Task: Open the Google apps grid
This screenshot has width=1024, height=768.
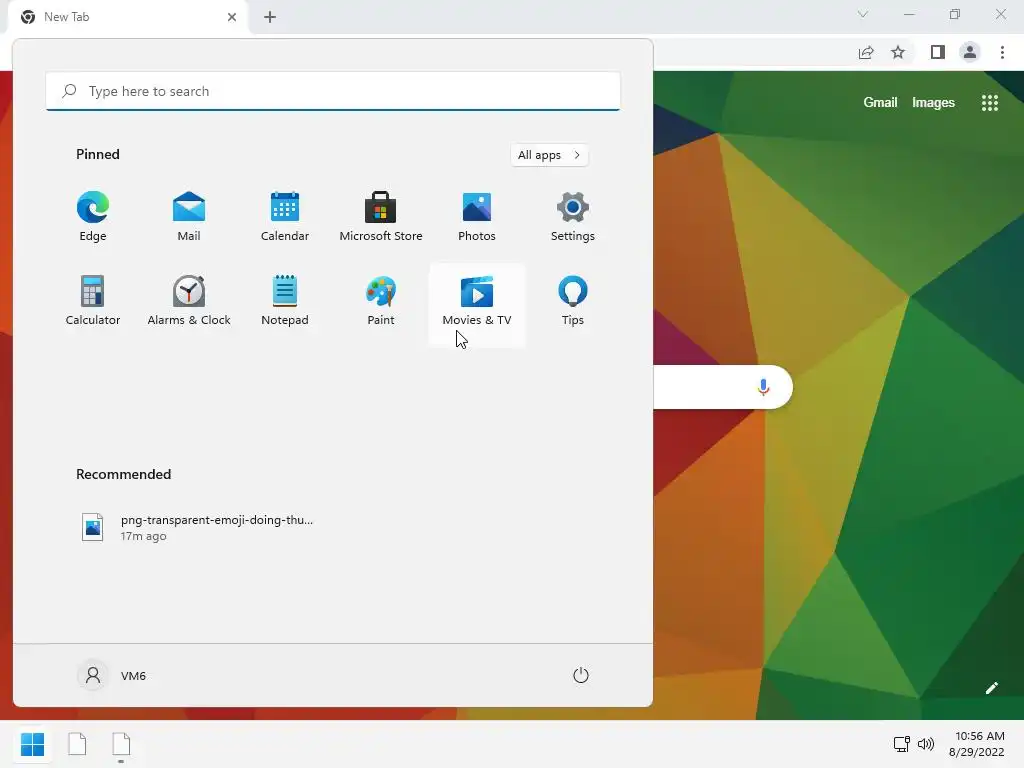Action: 989,103
